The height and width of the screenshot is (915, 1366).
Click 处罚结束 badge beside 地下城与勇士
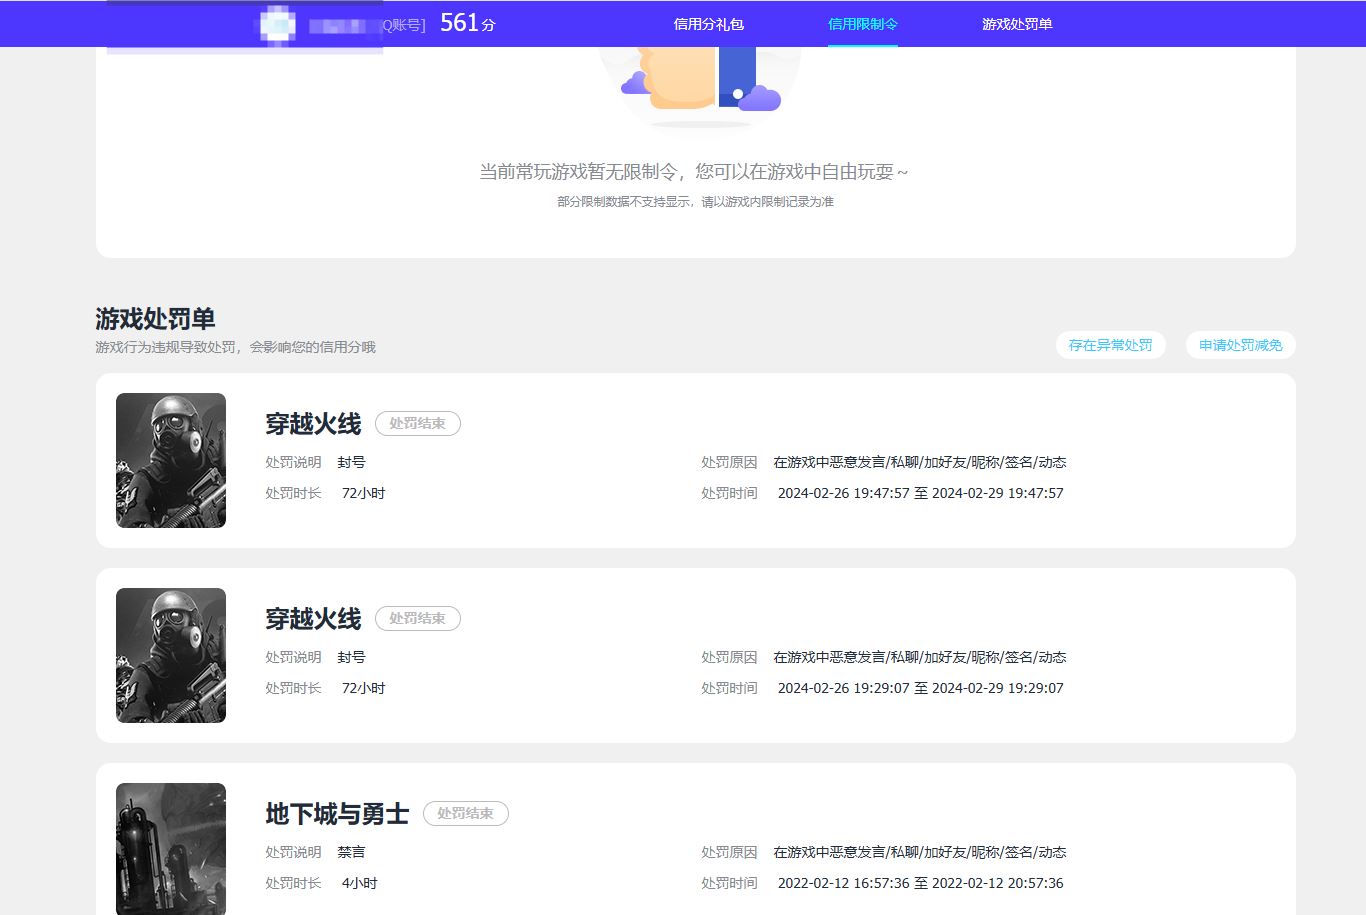[x=465, y=813]
